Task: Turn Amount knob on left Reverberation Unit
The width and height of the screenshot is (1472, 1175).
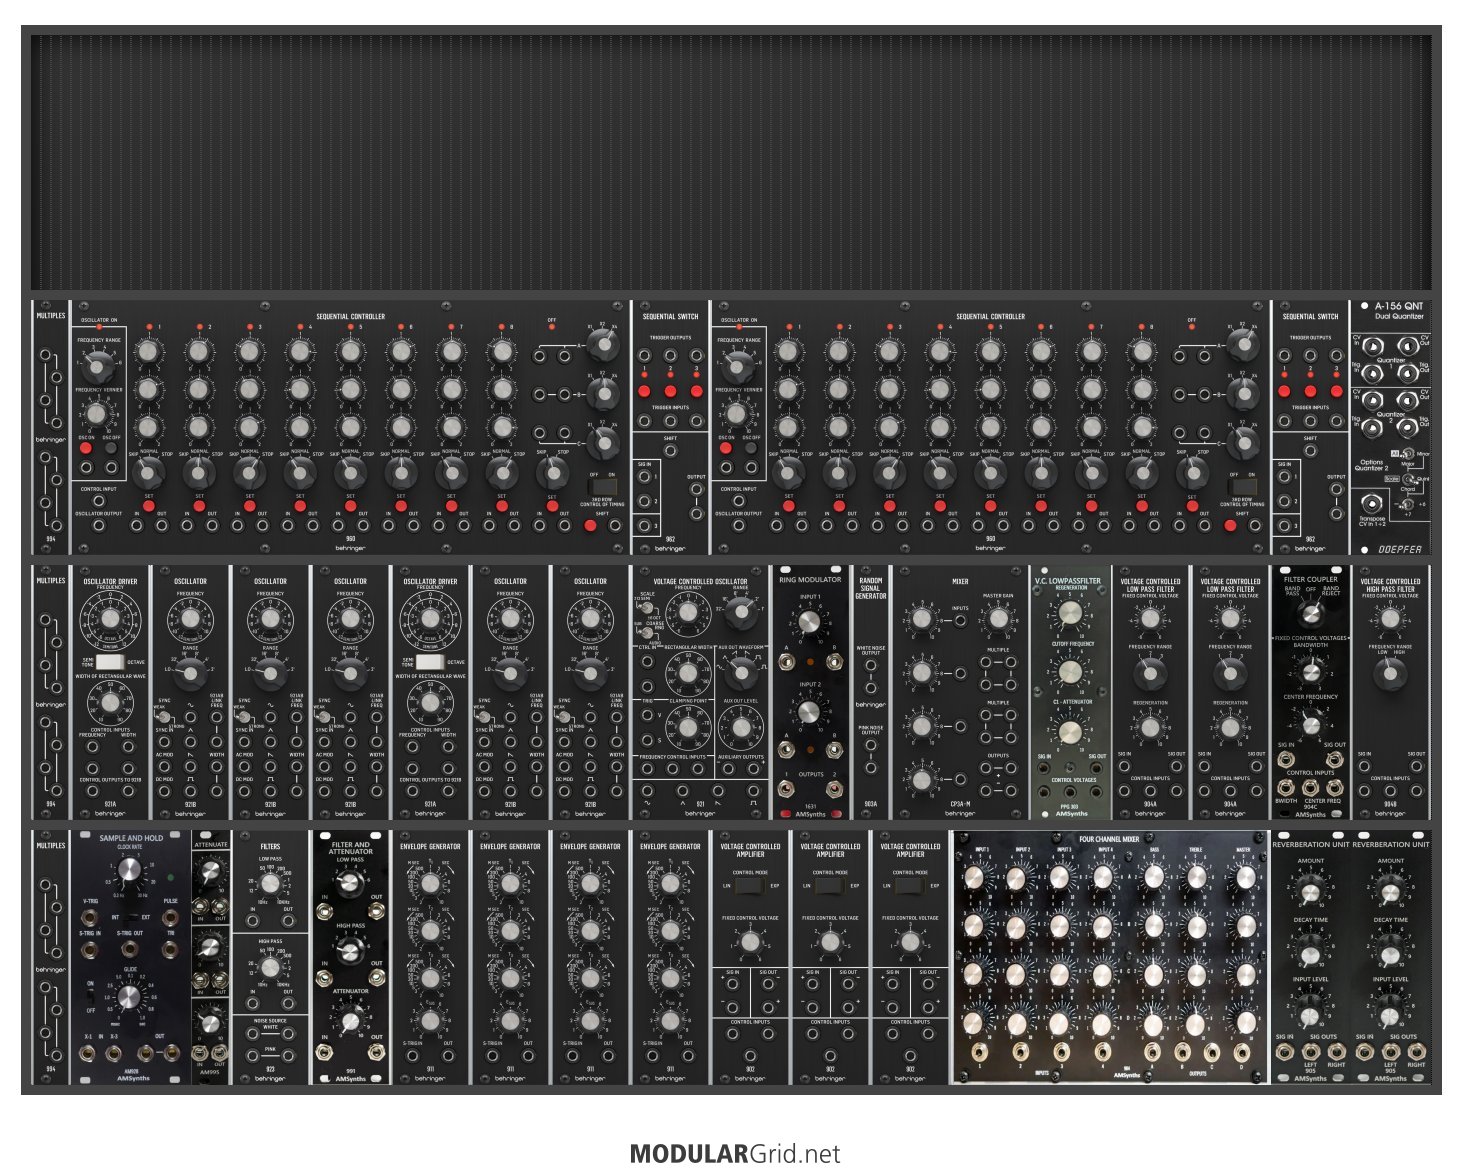Action: [1310, 891]
